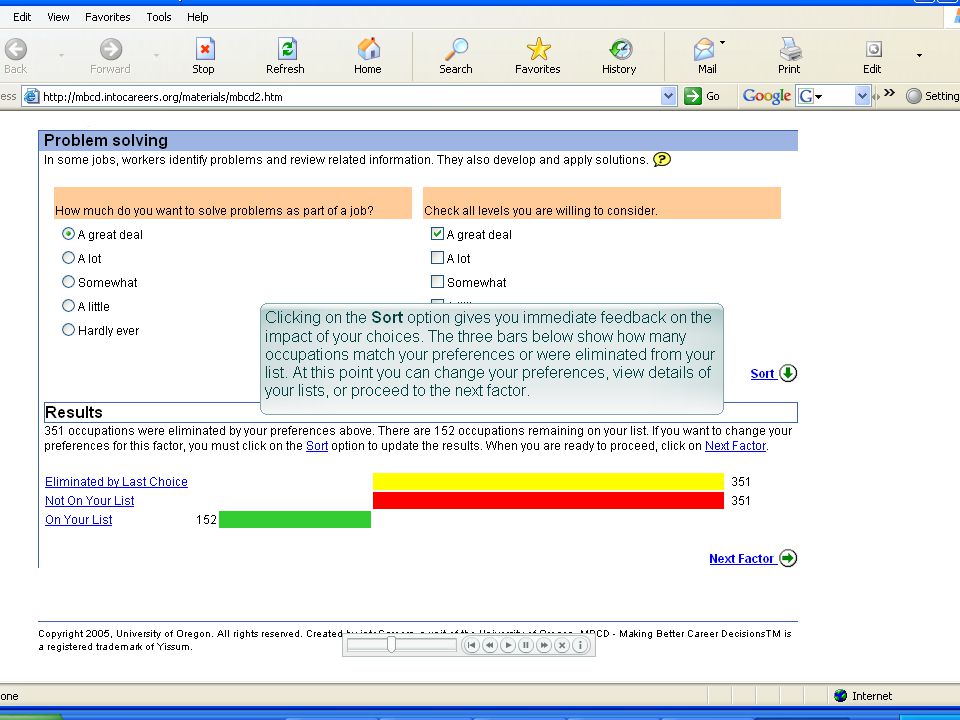Check the 'Somewhat' checkbox
The image size is (960, 720).
tap(437, 282)
